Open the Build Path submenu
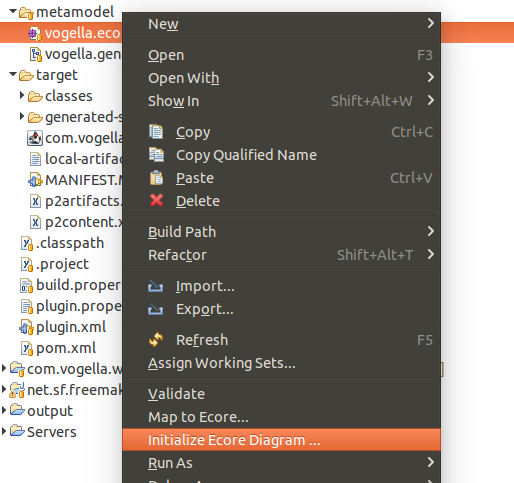The image size is (514, 483). pyautogui.click(x=281, y=232)
